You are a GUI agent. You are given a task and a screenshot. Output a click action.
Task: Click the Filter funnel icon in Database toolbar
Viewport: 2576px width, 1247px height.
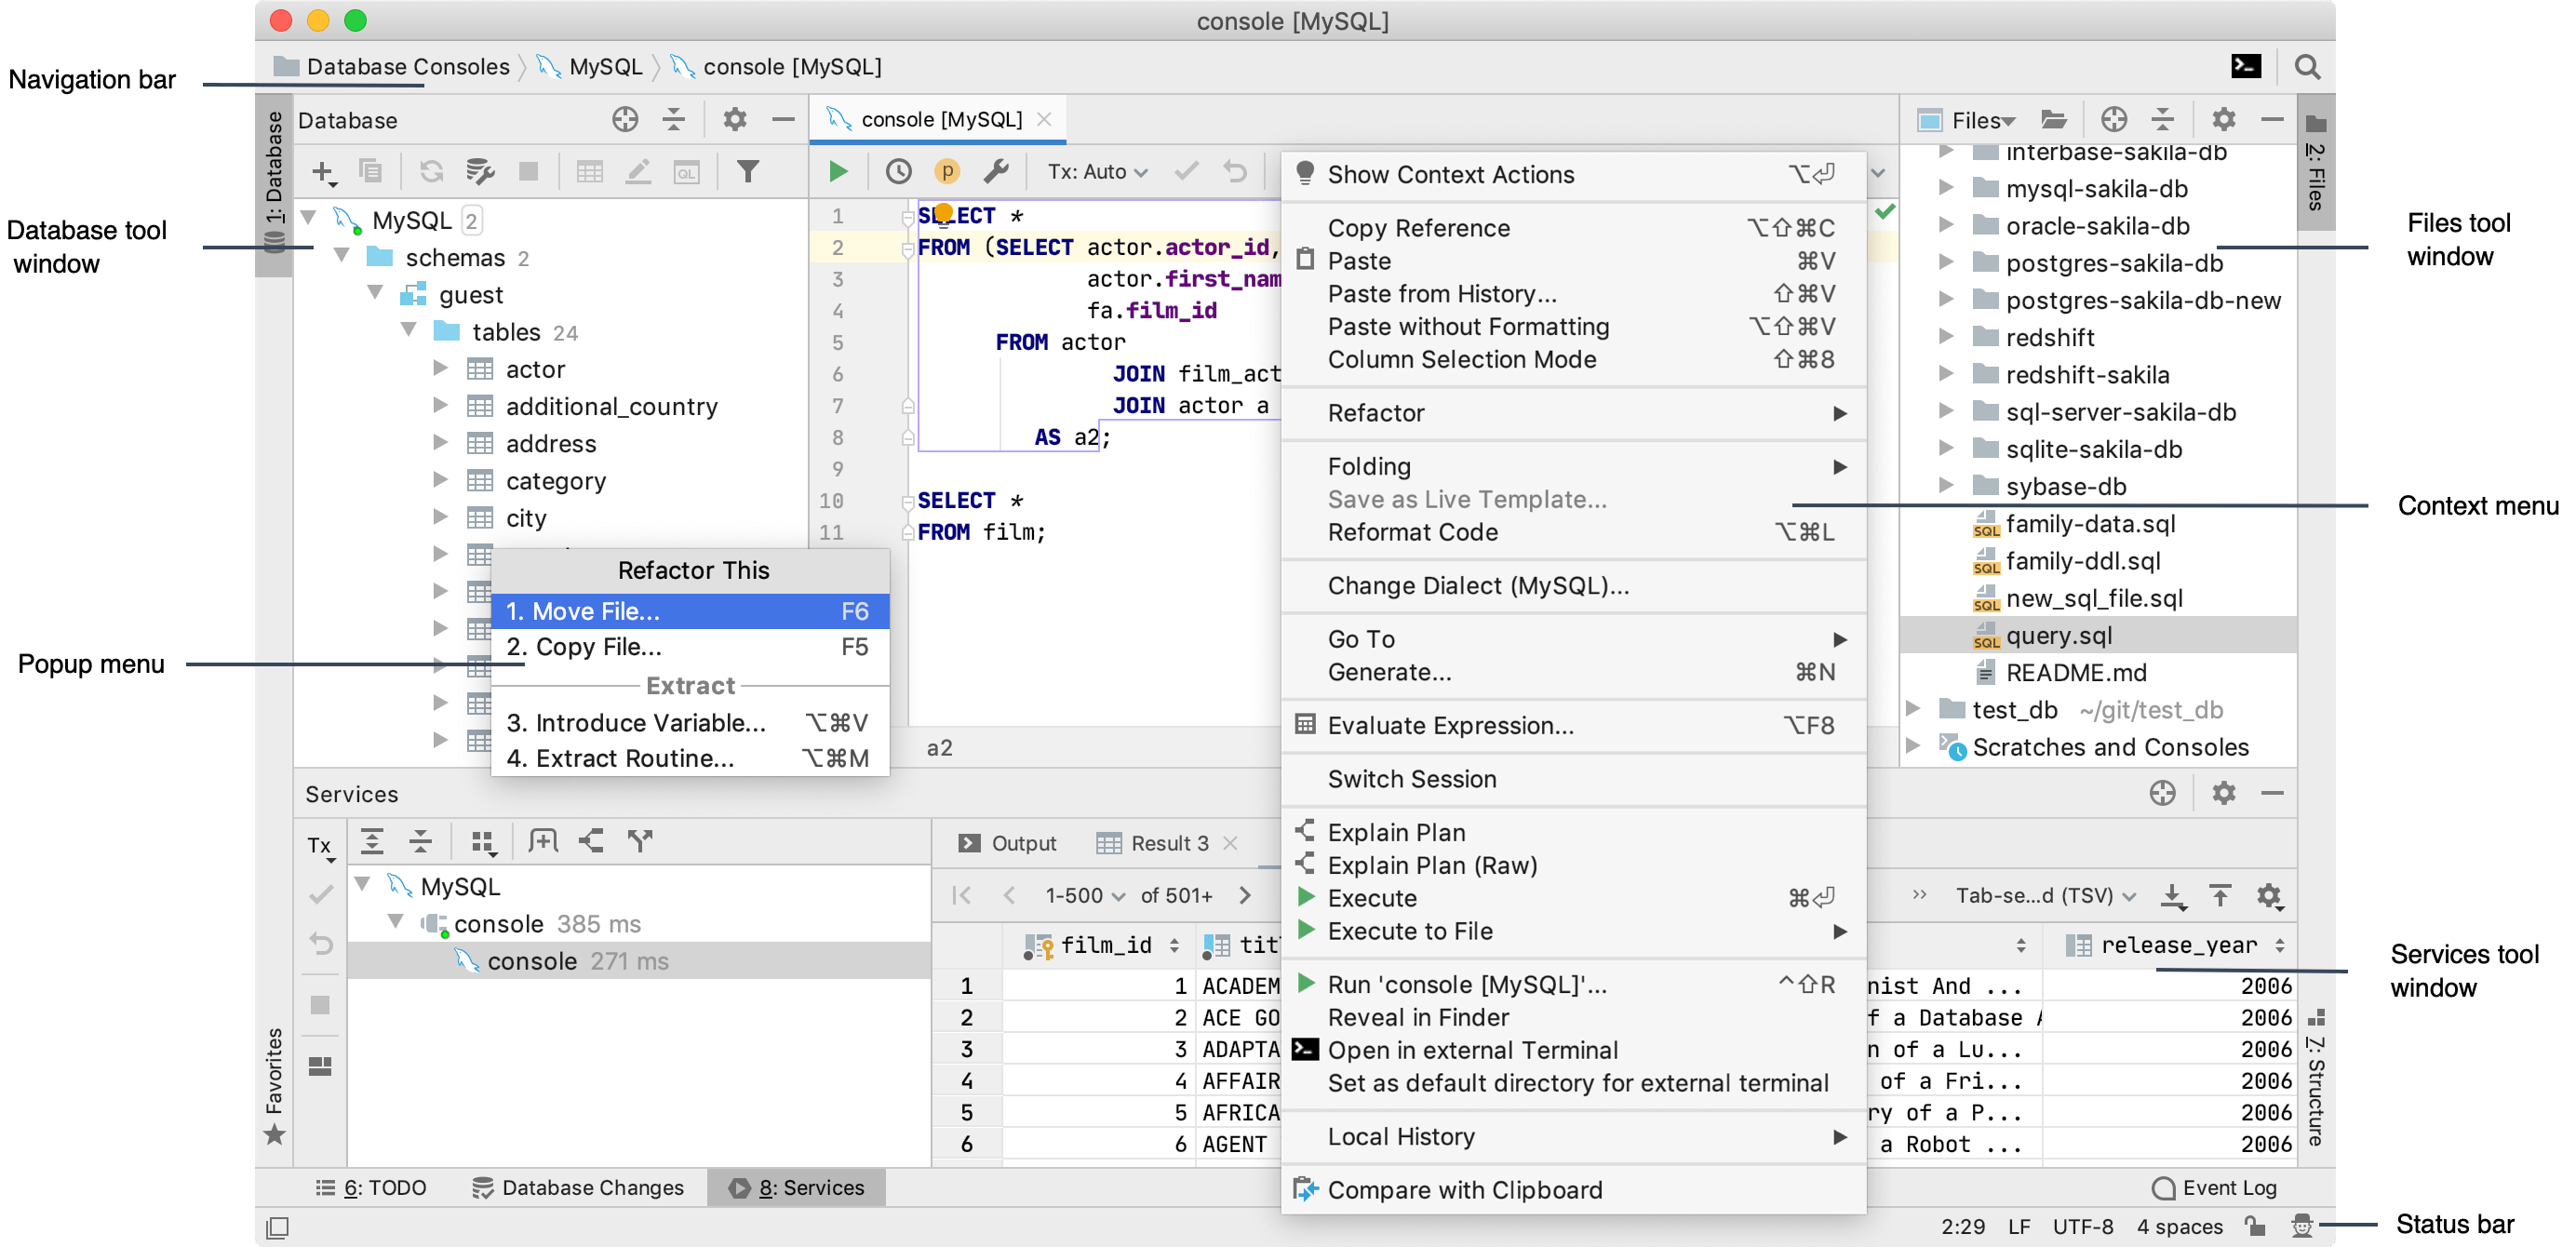click(747, 172)
